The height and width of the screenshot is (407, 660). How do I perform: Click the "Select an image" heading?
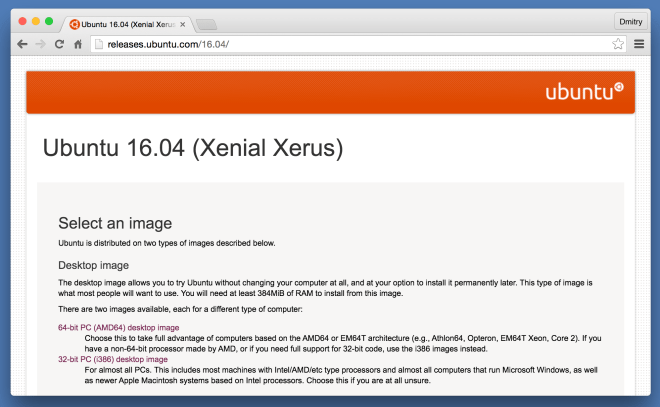coord(115,223)
